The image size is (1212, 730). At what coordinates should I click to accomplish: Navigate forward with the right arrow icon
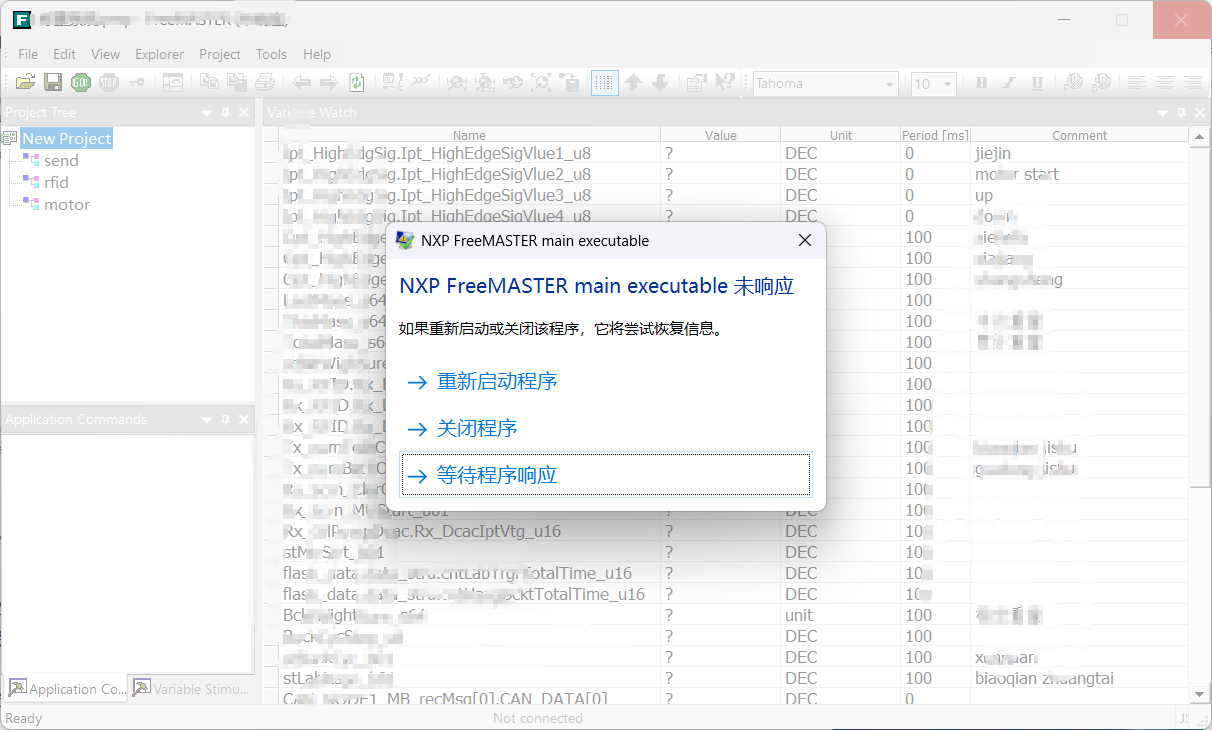click(328, 83)
